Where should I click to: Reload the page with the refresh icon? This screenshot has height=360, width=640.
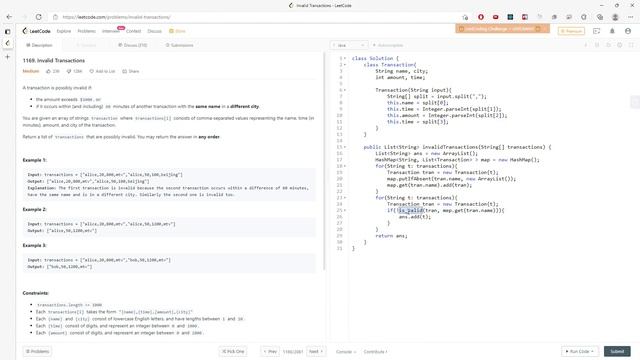[39, 17]
